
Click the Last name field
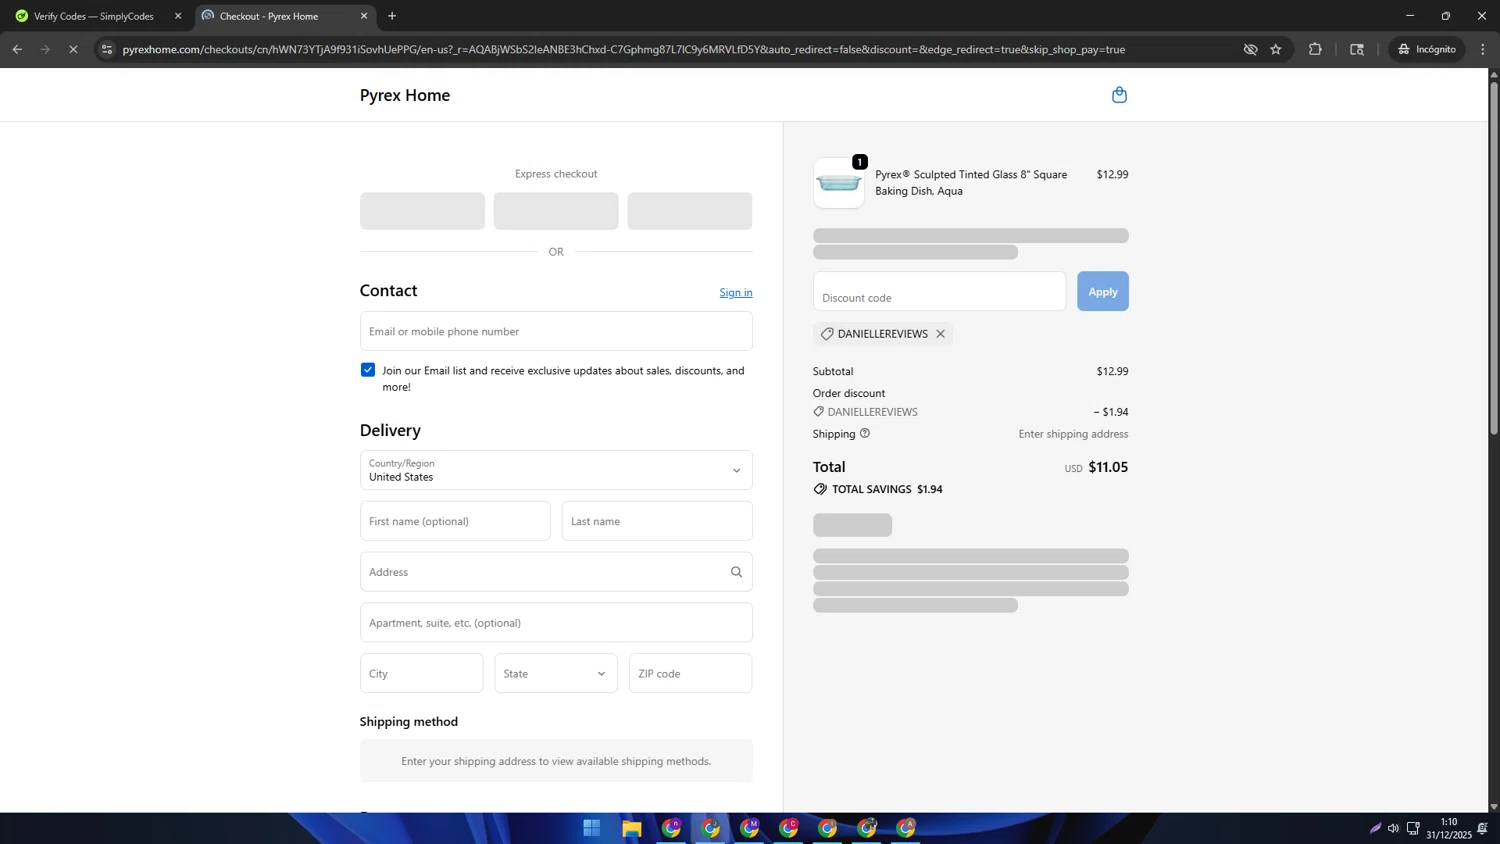(657, 521)
